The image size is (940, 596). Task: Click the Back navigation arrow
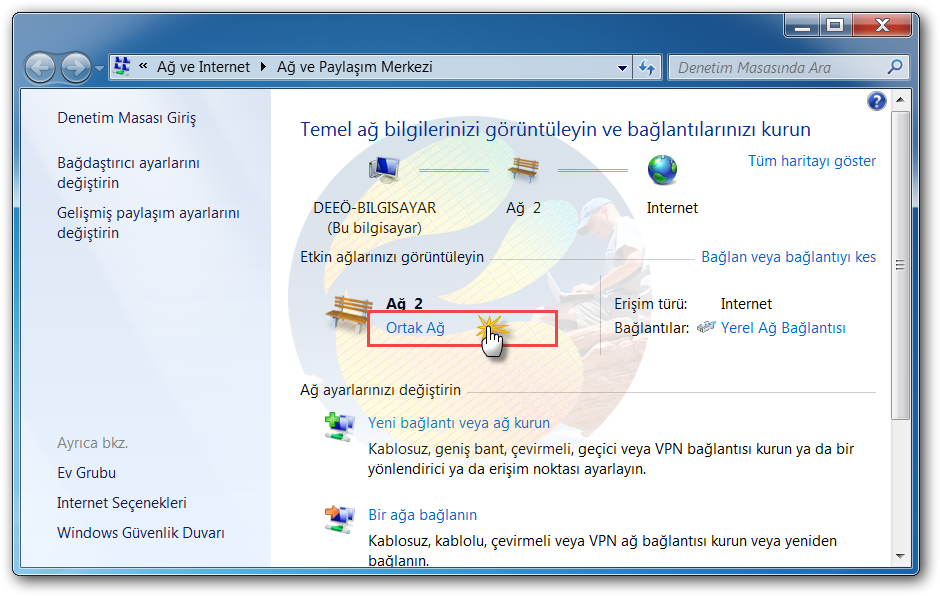[40, 67]
